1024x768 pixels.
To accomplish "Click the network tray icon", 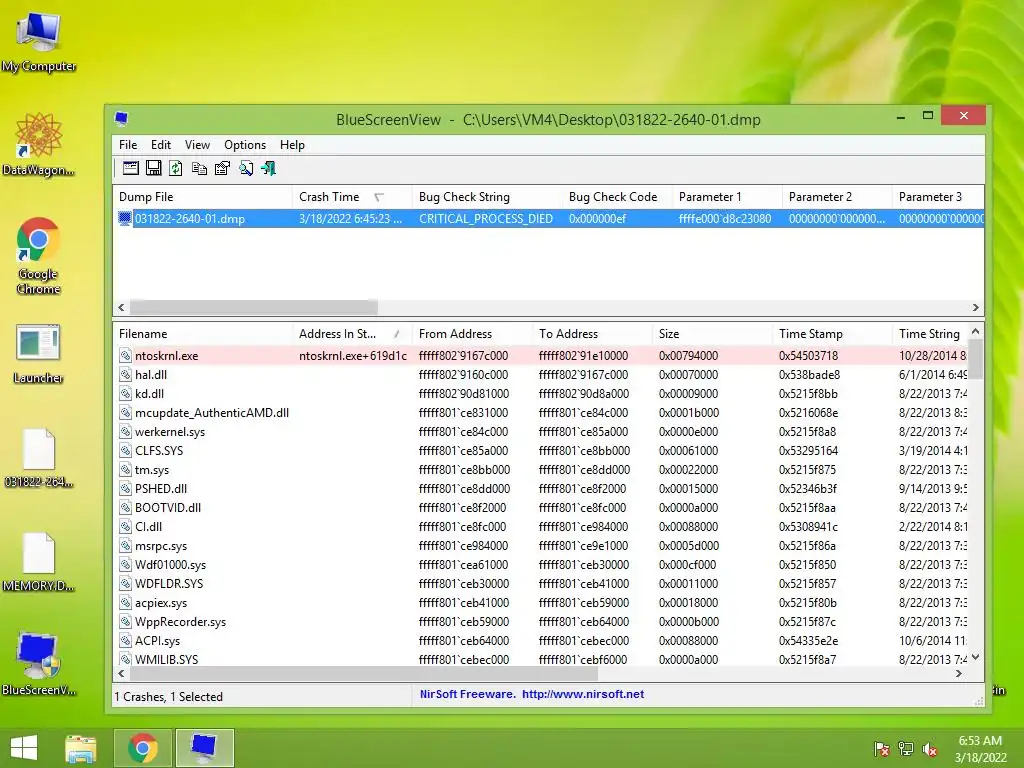I will coord(906,749).
